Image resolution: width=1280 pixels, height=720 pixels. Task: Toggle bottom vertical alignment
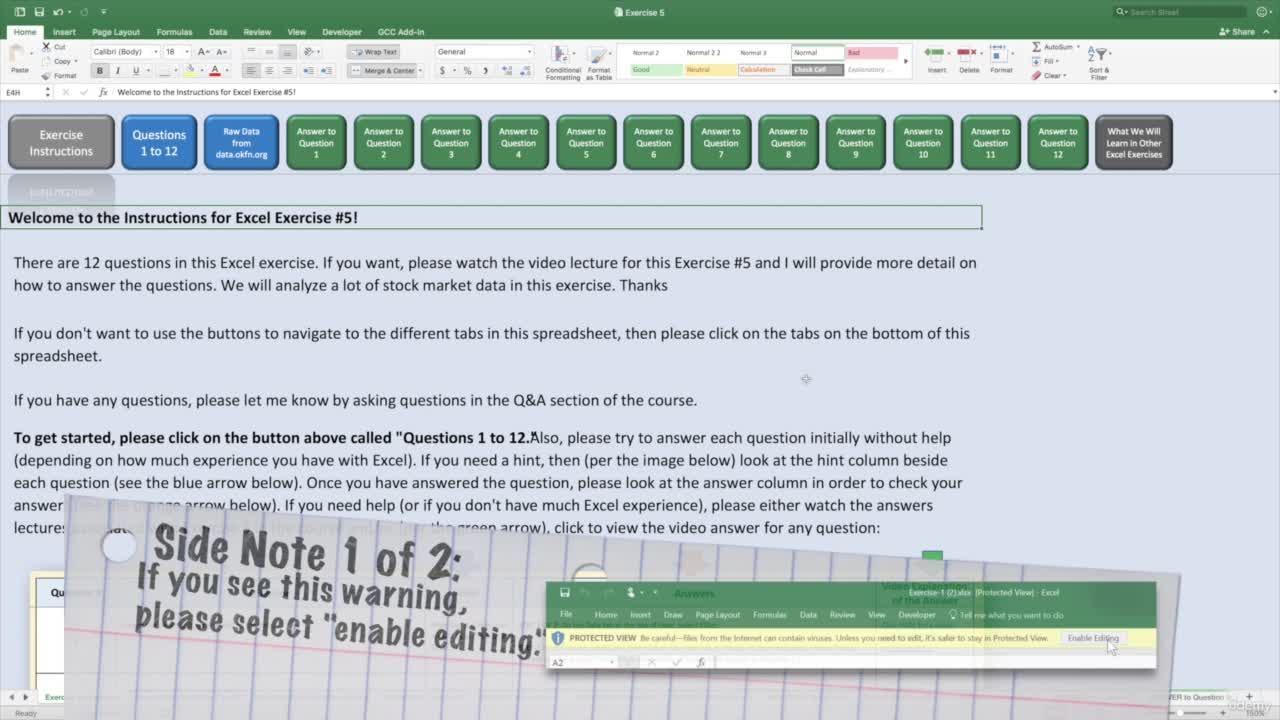[287, 51]
